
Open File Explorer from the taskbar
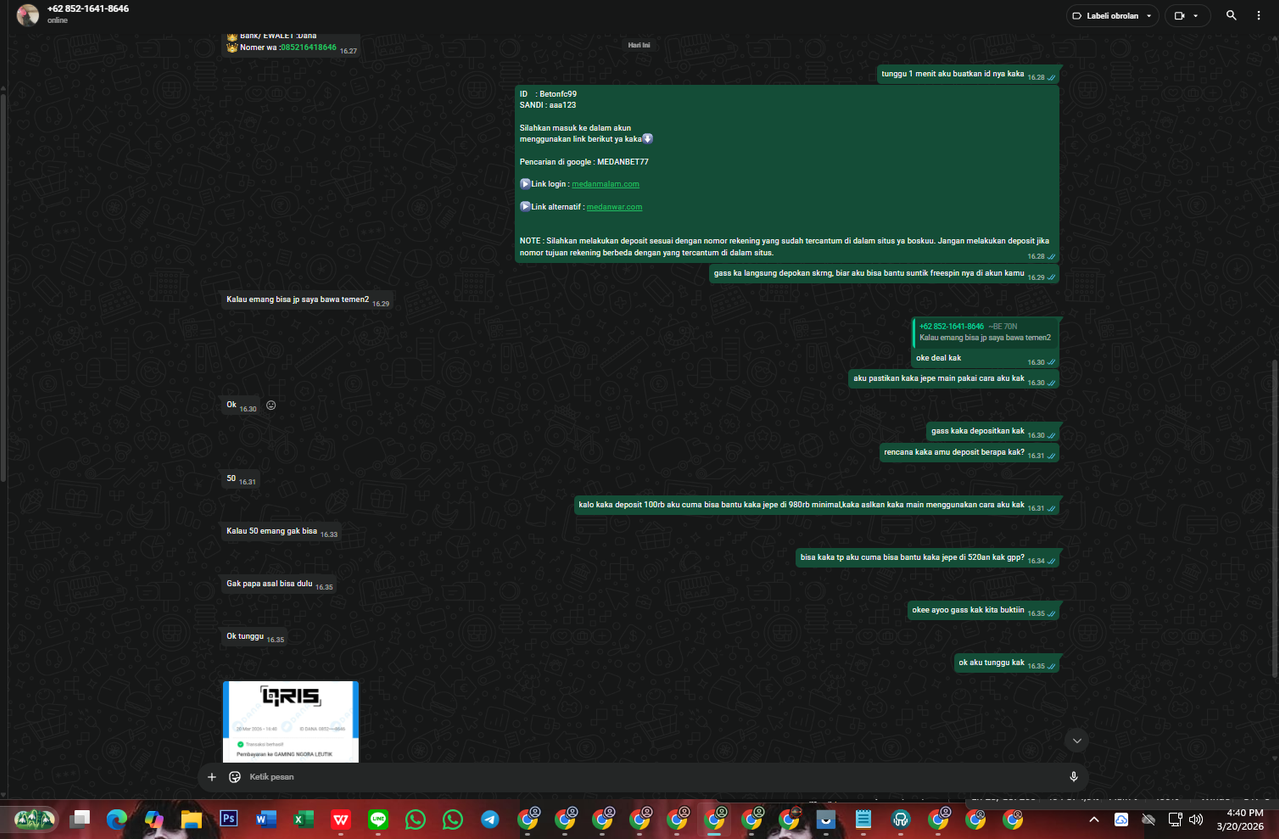191,820
